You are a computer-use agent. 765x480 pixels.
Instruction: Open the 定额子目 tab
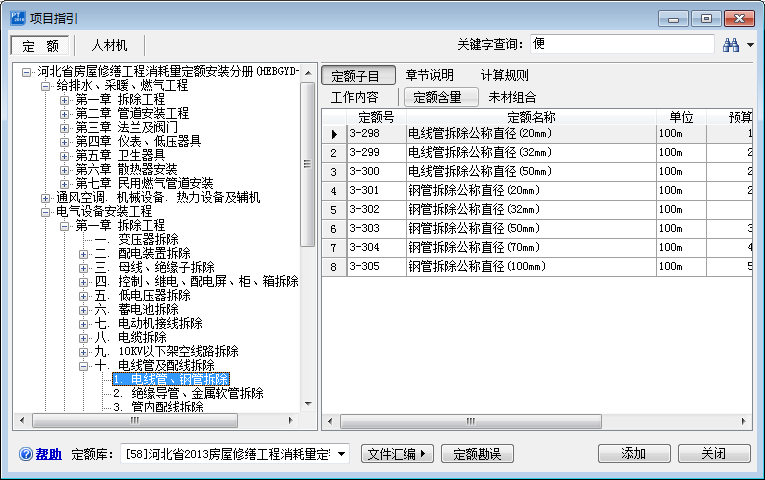click(358, 76)
